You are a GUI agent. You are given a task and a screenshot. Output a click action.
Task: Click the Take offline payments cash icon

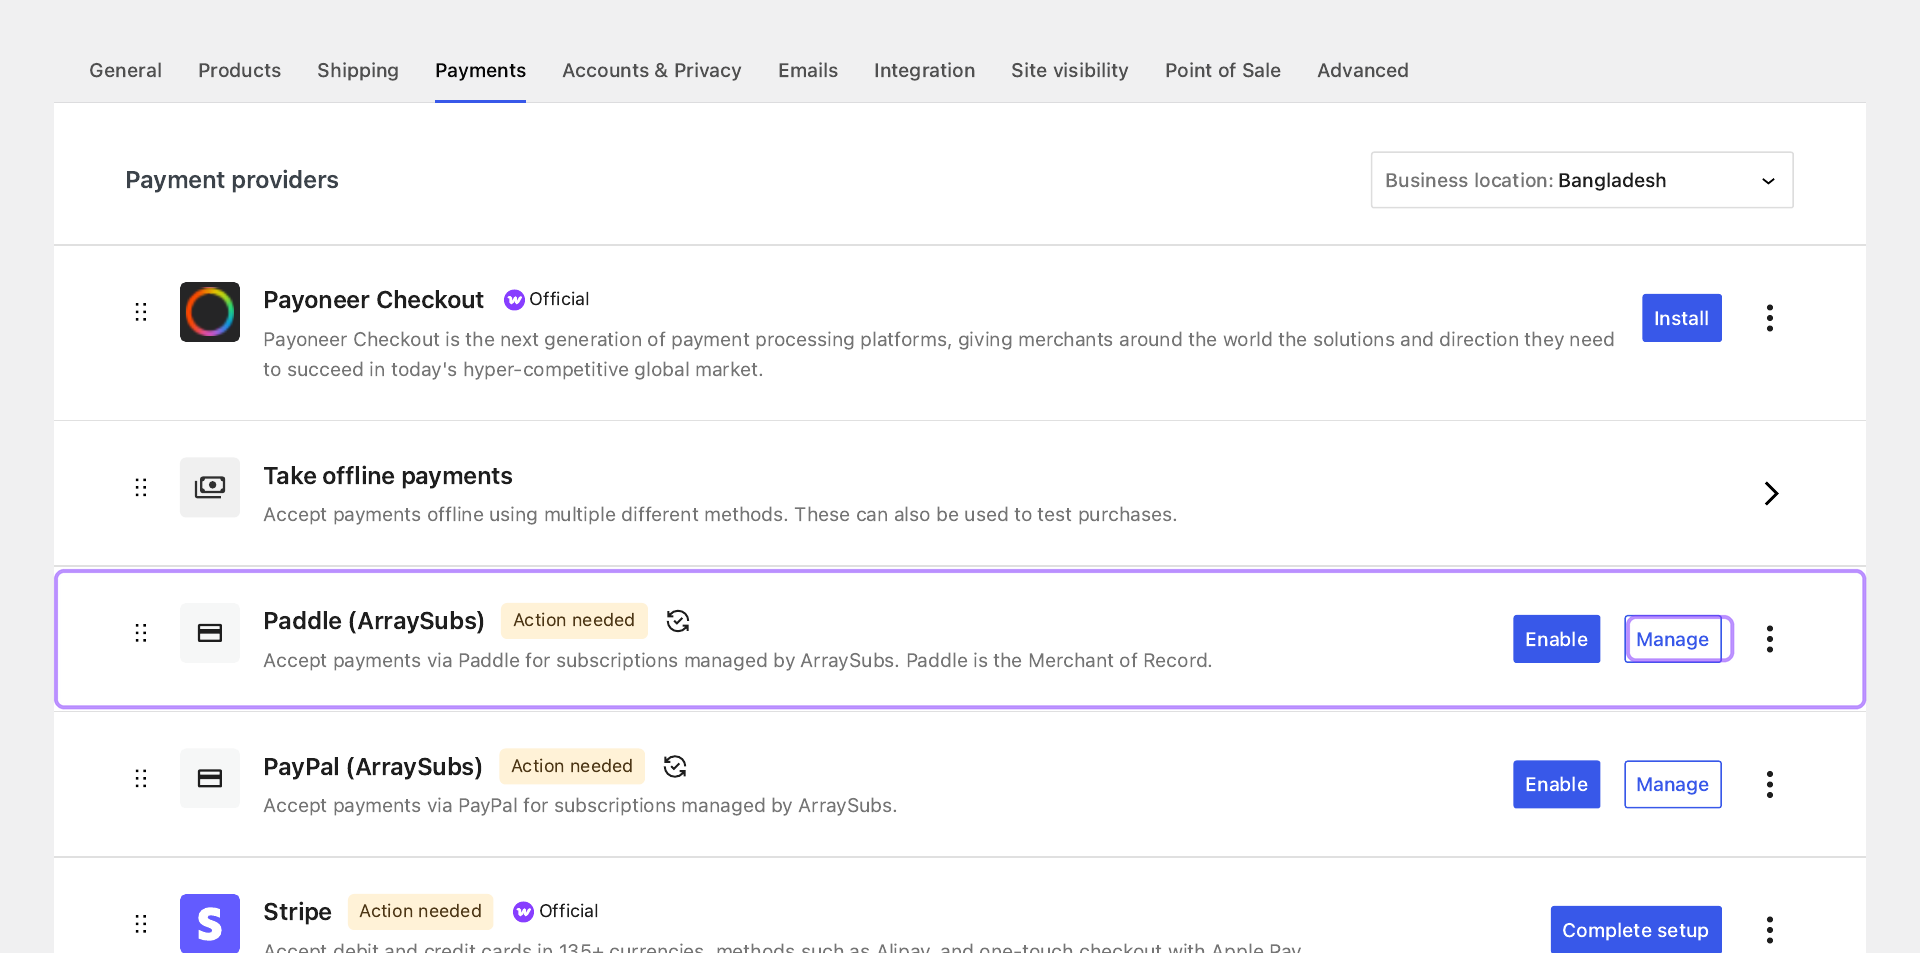(x=210, y=487)
